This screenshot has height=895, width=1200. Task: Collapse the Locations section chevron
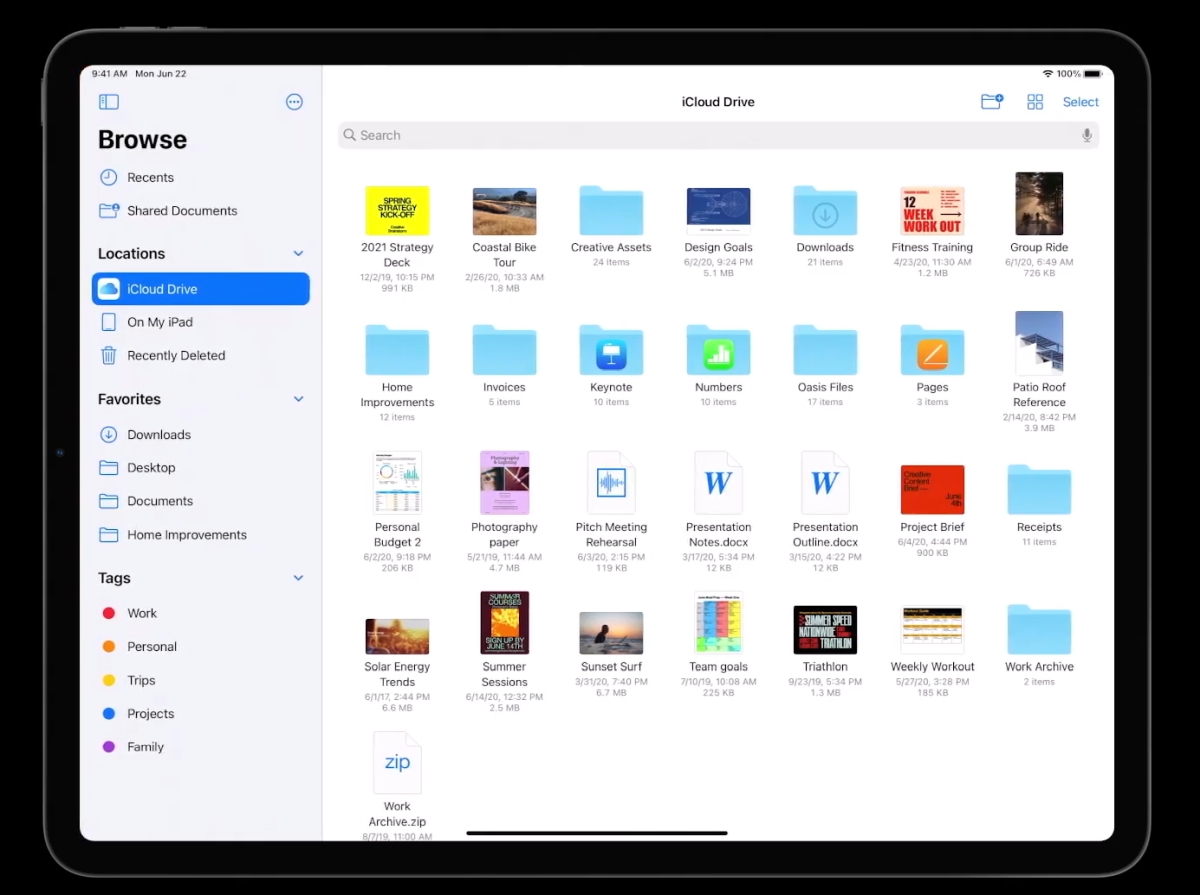(x=298, y=254)
